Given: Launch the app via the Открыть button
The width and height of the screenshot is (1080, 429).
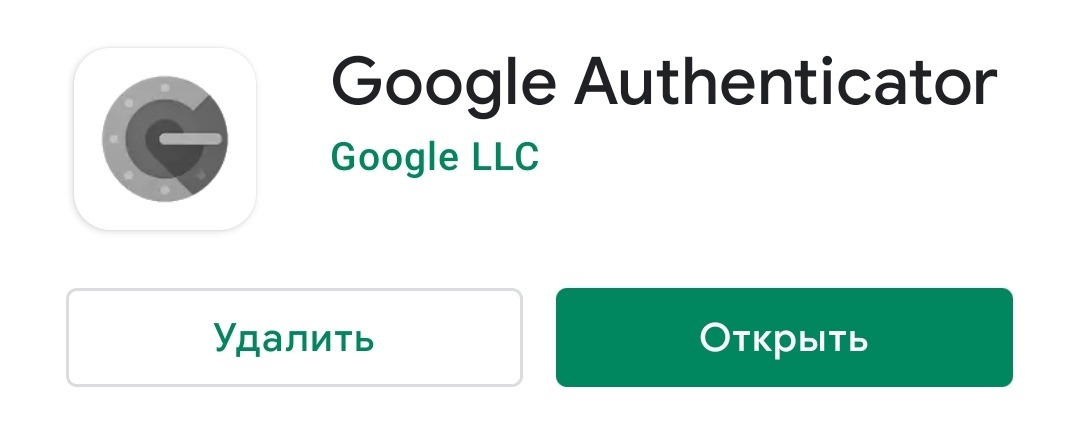Looking at the screenshot, I should tap(784, 337).
